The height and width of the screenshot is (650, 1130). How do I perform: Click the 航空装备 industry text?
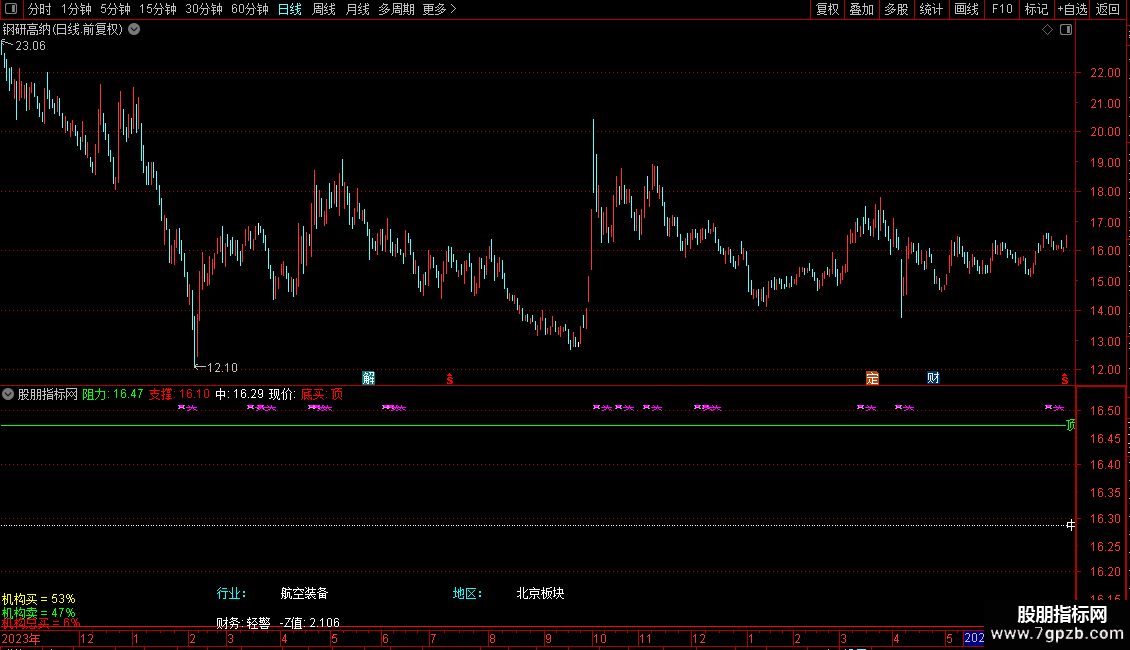304,593
